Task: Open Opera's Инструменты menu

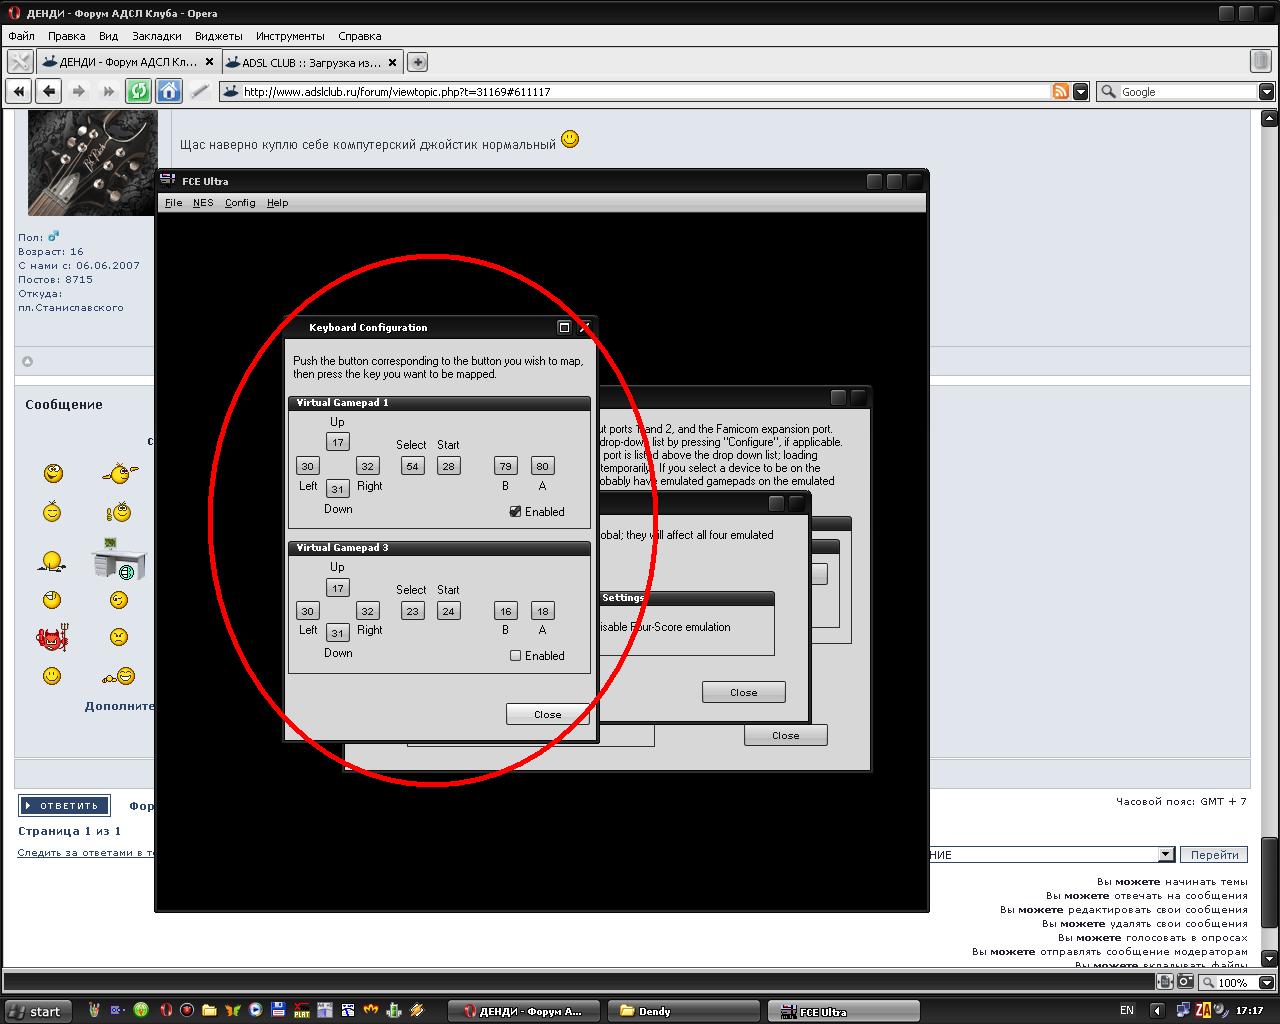Action: (290, 35)
